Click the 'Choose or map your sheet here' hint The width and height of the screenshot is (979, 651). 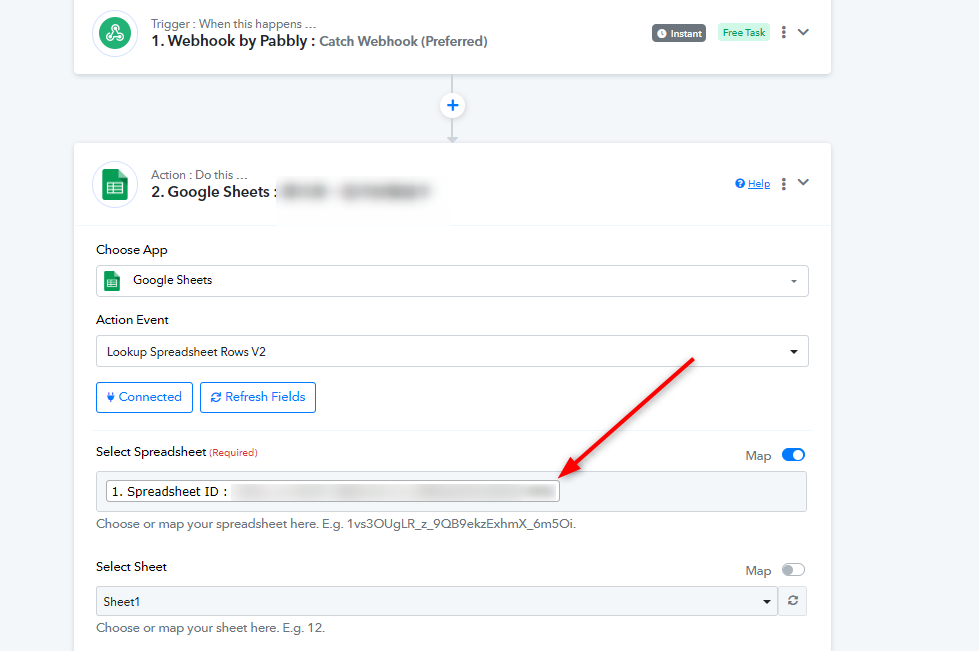210,628
